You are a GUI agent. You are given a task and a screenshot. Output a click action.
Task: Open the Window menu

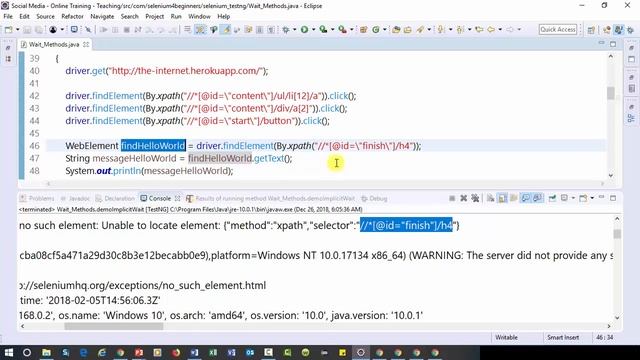[x=199, y=16]
